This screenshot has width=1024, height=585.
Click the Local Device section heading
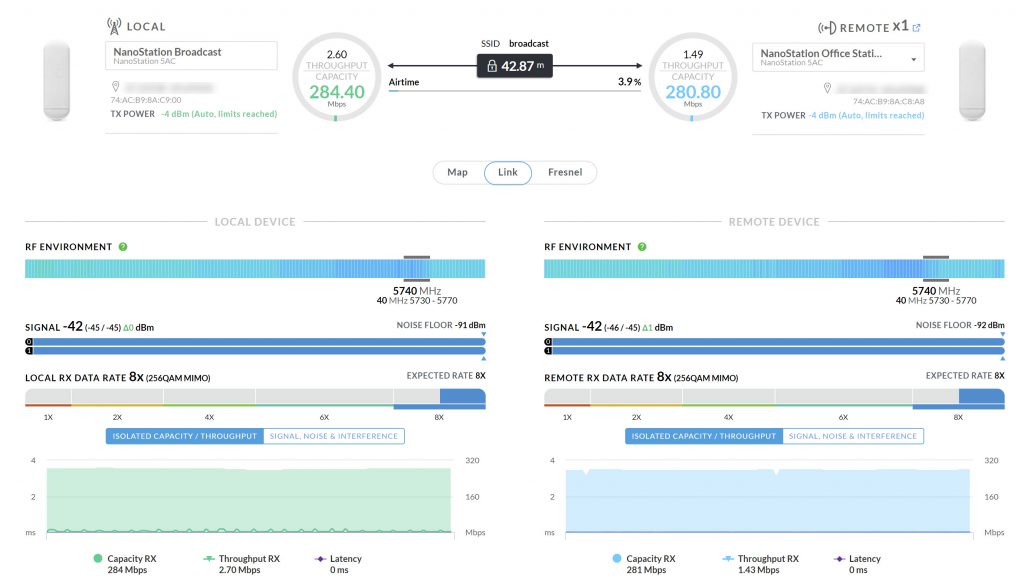click(255, 222)
